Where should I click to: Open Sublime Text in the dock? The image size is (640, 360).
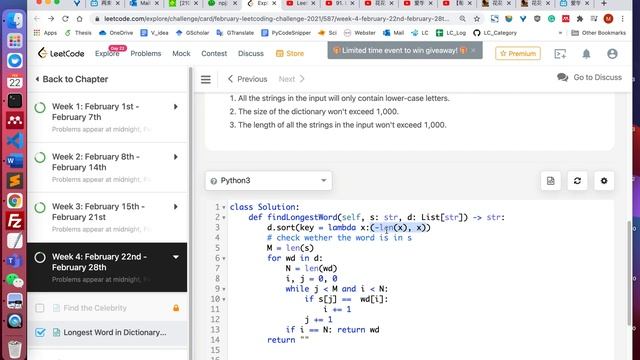15,180
